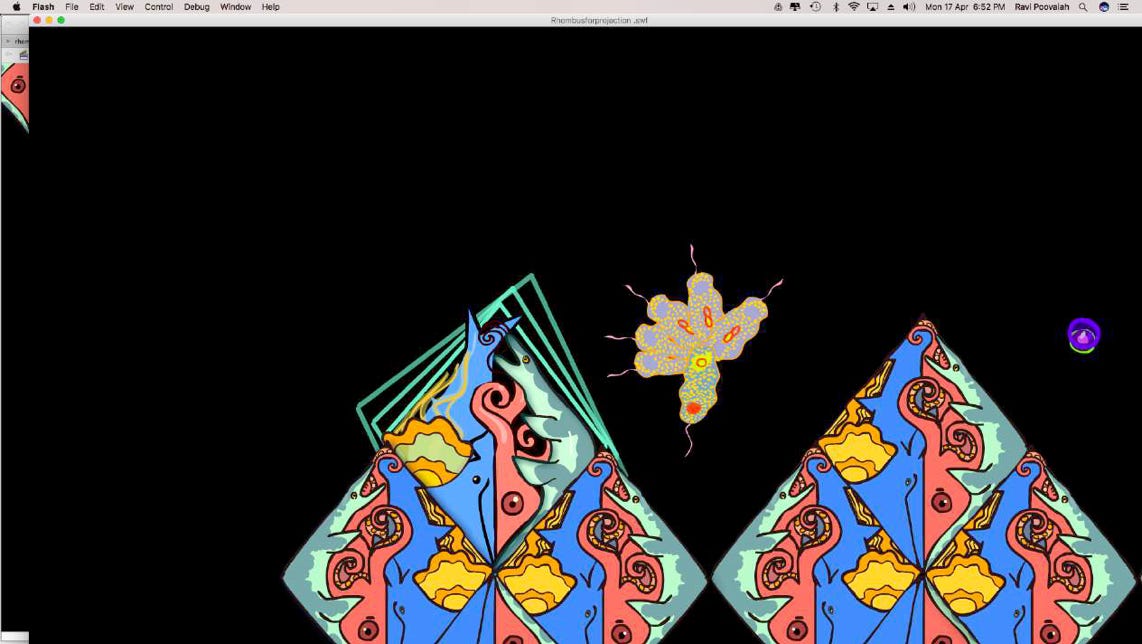This screenshot has height=644, width=1142.
Task: Open Siri from the menu bar
Action: click(1104, 7)
